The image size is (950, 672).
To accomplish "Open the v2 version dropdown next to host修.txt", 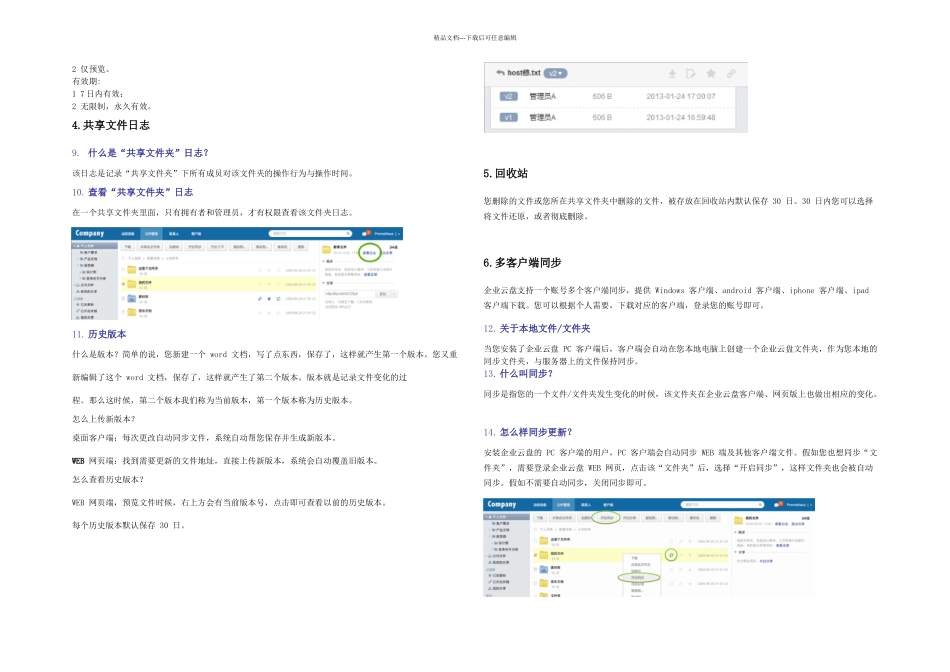I will (555, 73).
